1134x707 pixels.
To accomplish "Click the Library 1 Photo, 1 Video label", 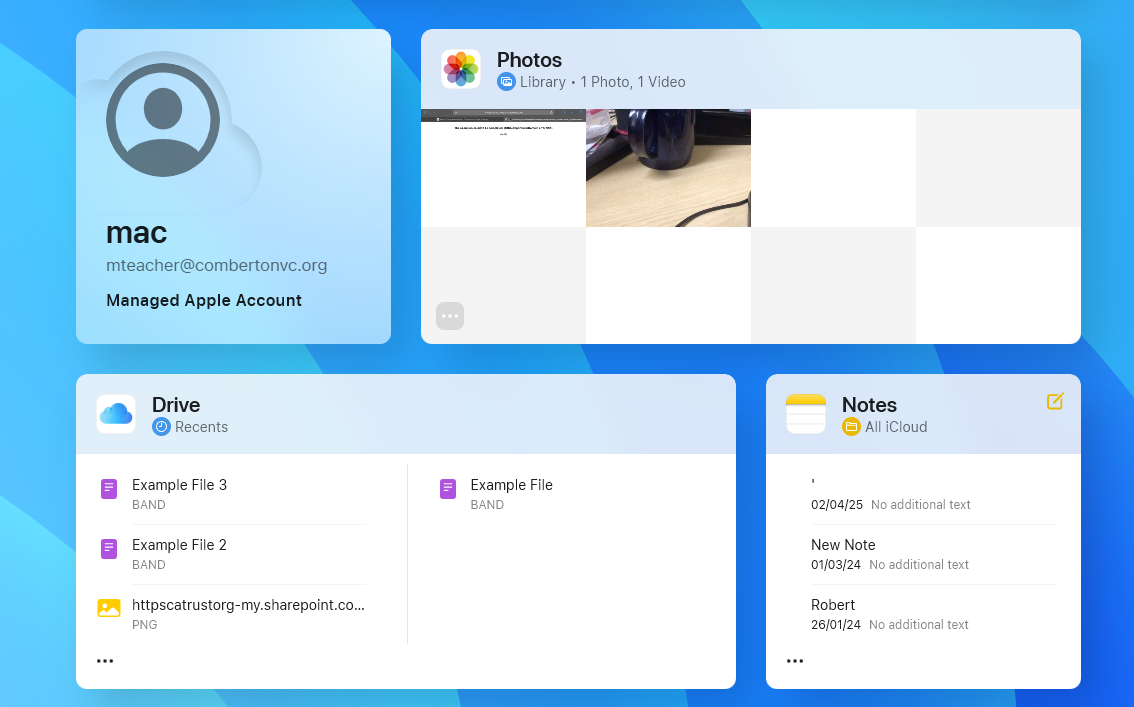I will click(x=602, y=82).
